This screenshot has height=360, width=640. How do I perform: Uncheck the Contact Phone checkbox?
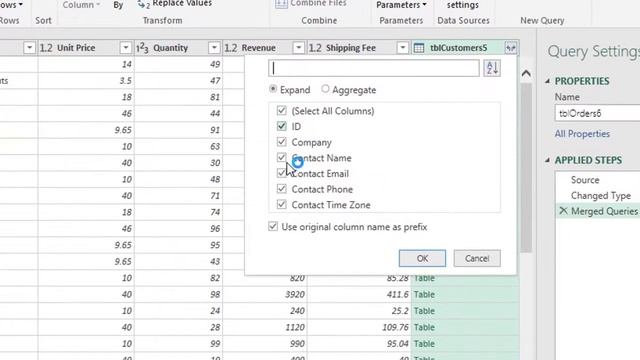pos(281,189)
